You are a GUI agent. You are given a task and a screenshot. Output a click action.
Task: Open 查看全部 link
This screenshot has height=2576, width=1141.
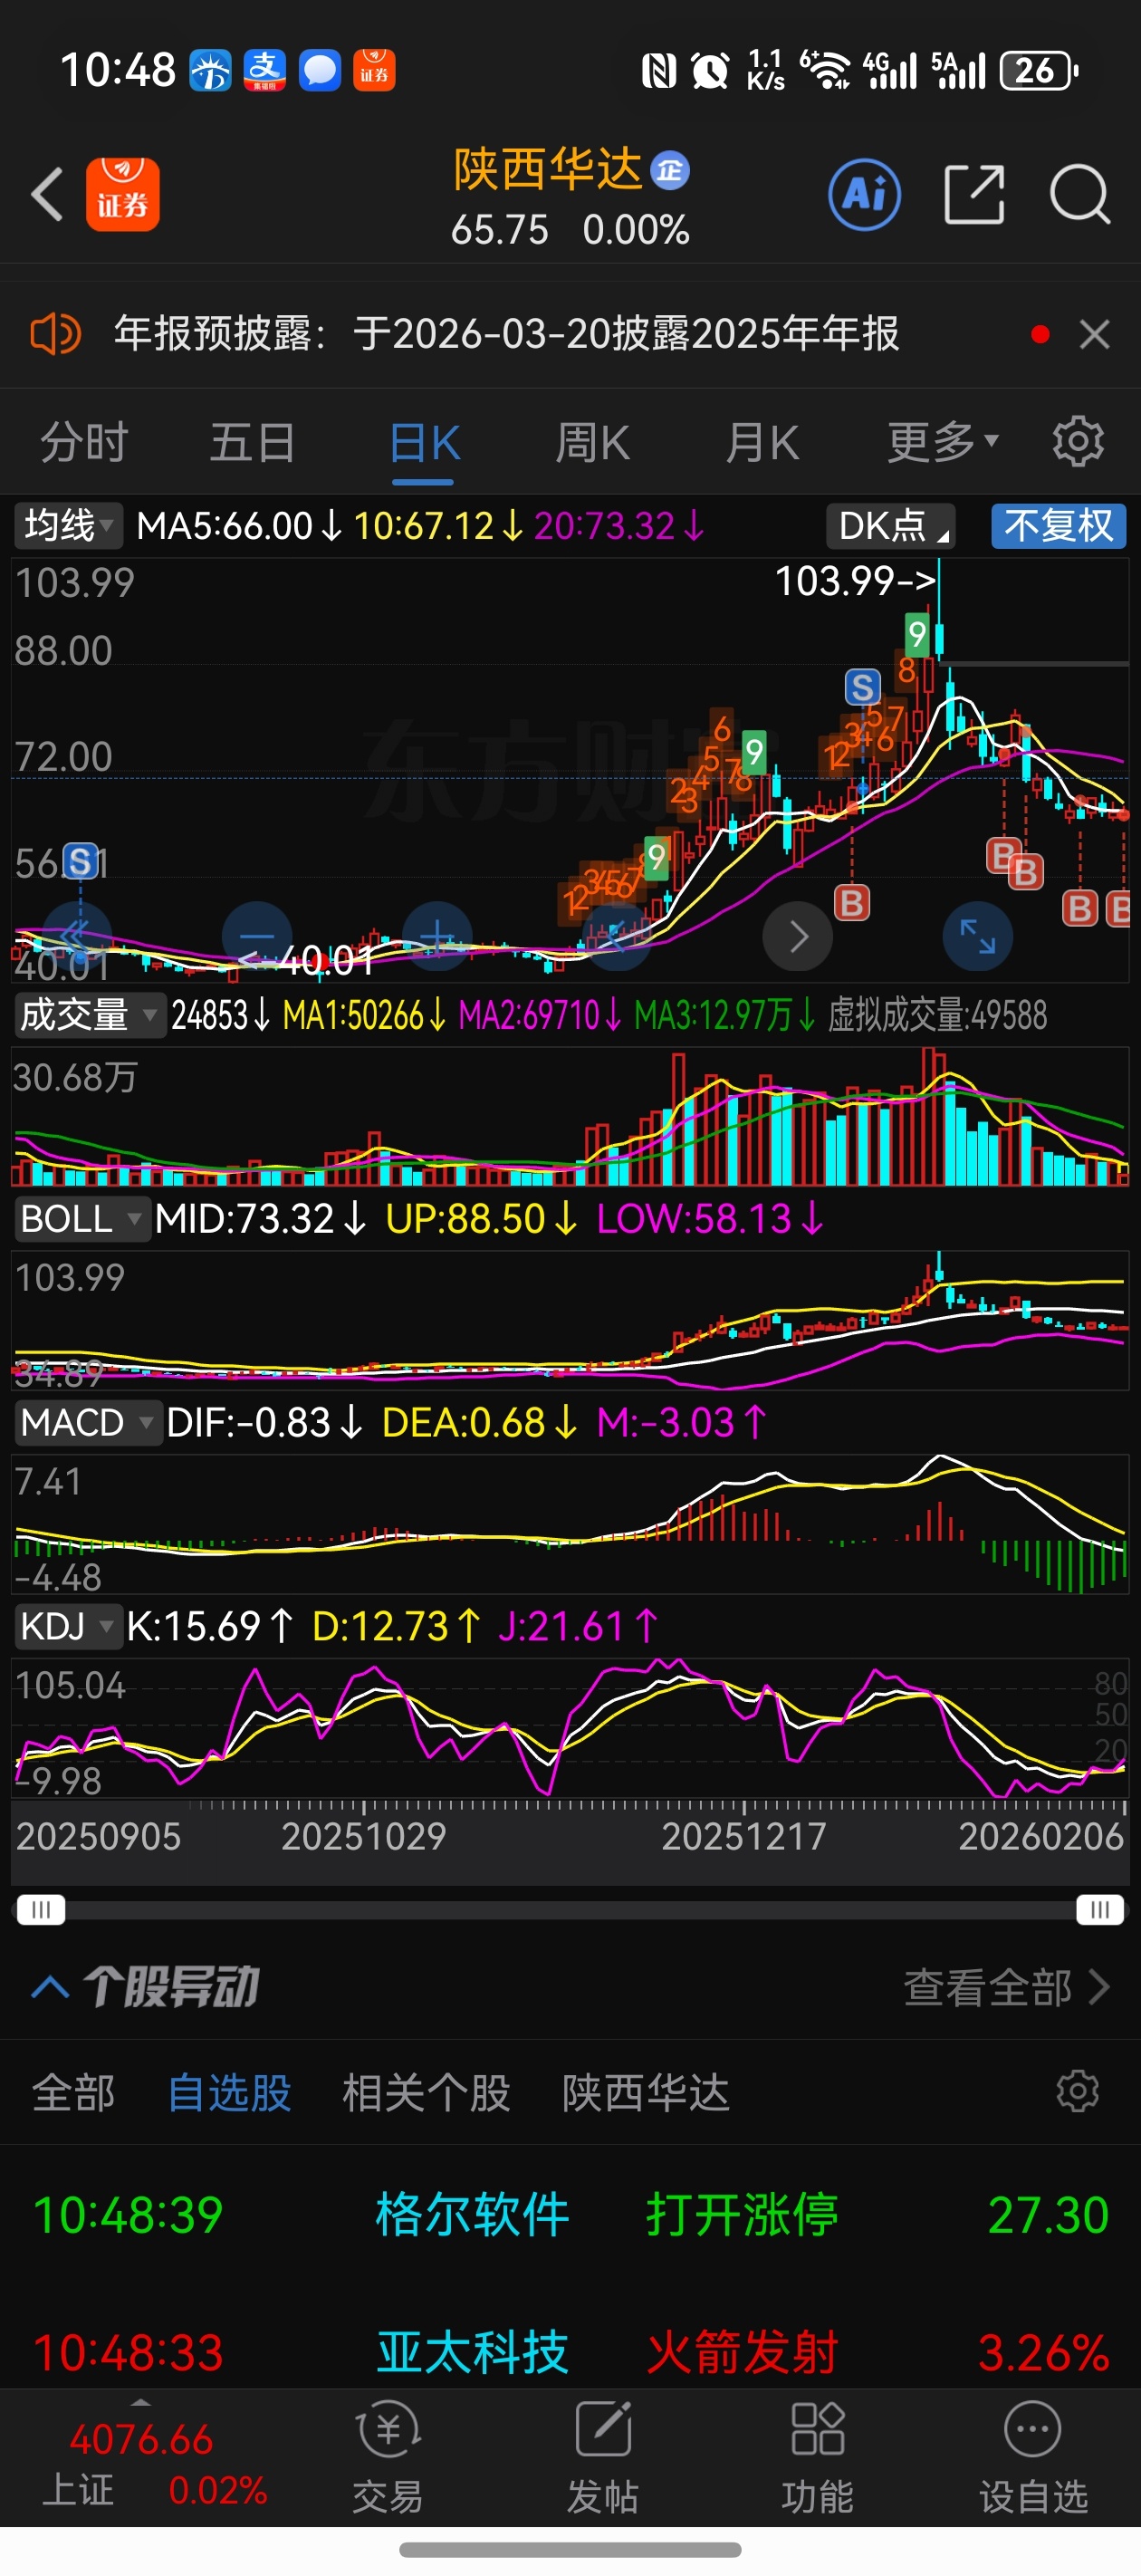click(x=1007, y=1987)
